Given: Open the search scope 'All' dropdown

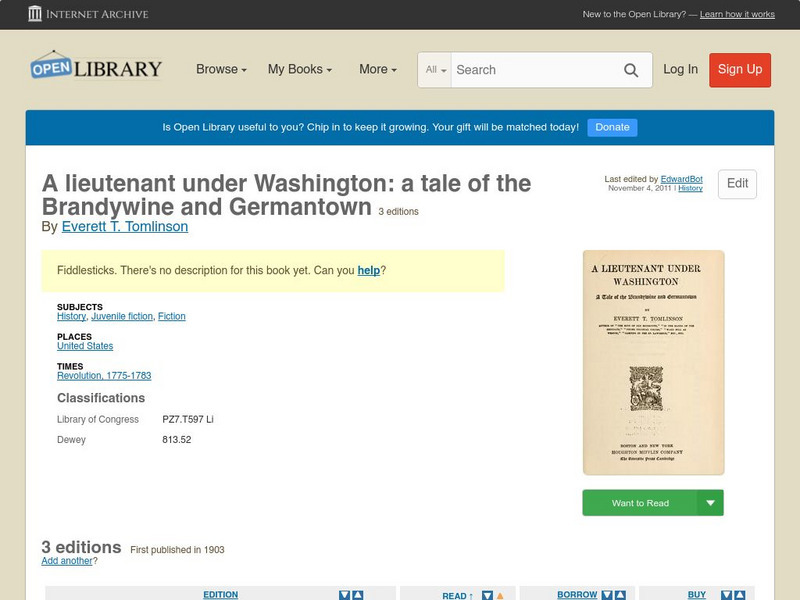Looking at the screenshot, I should pos(436,70).
